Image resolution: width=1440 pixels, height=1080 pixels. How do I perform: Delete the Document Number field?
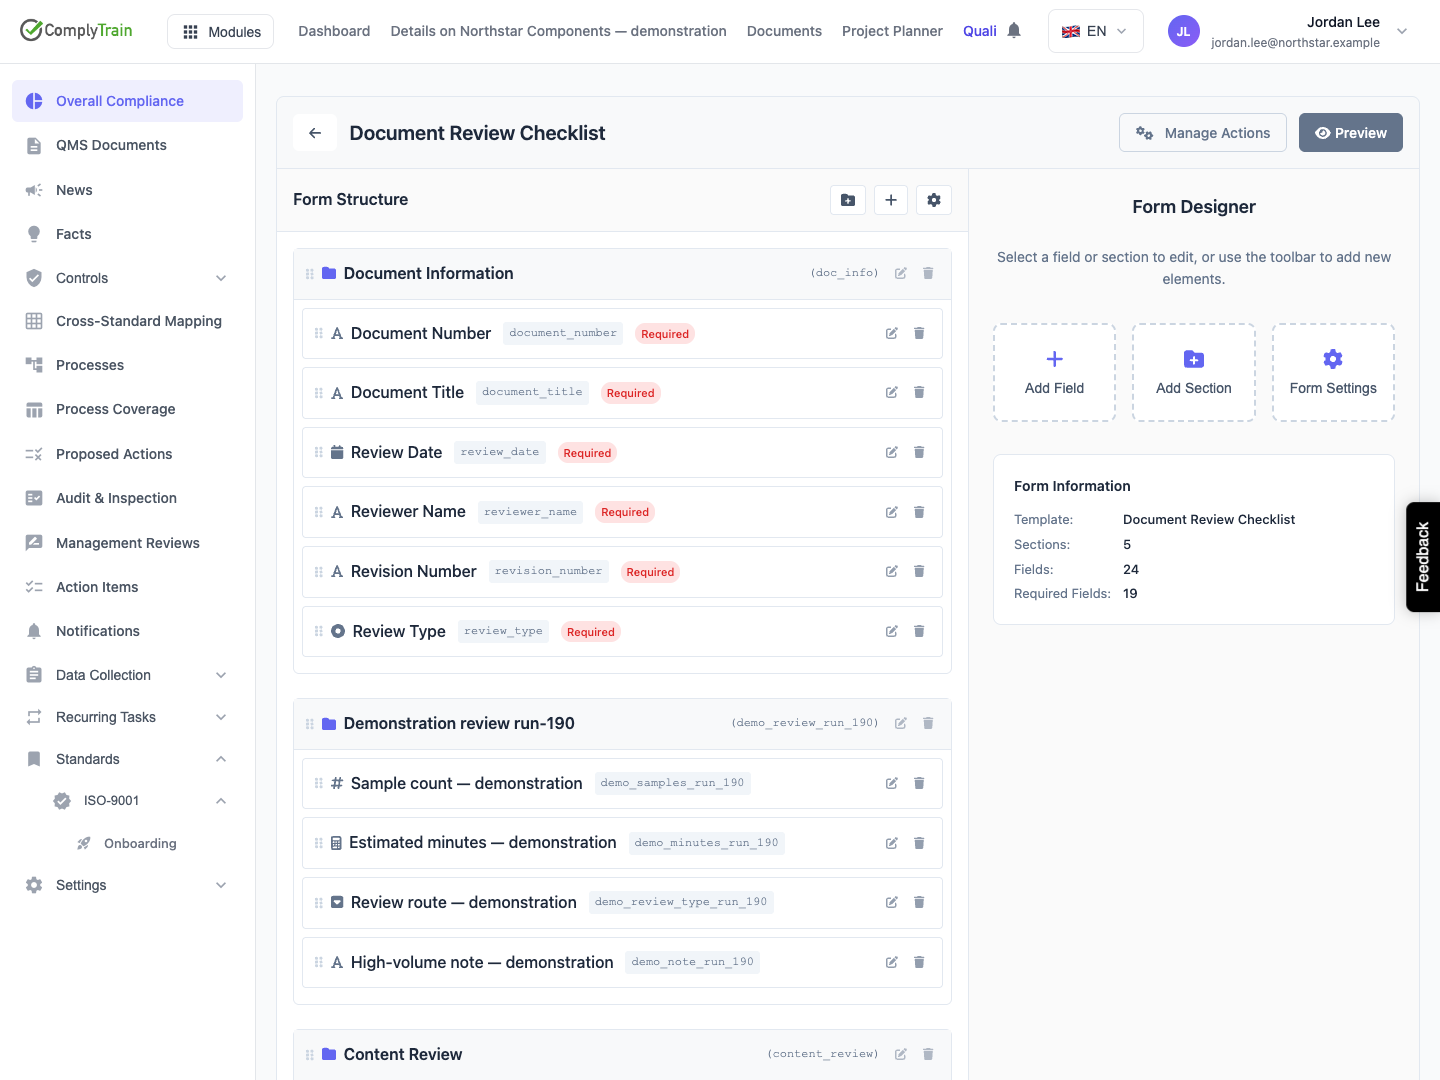(919, 333)
